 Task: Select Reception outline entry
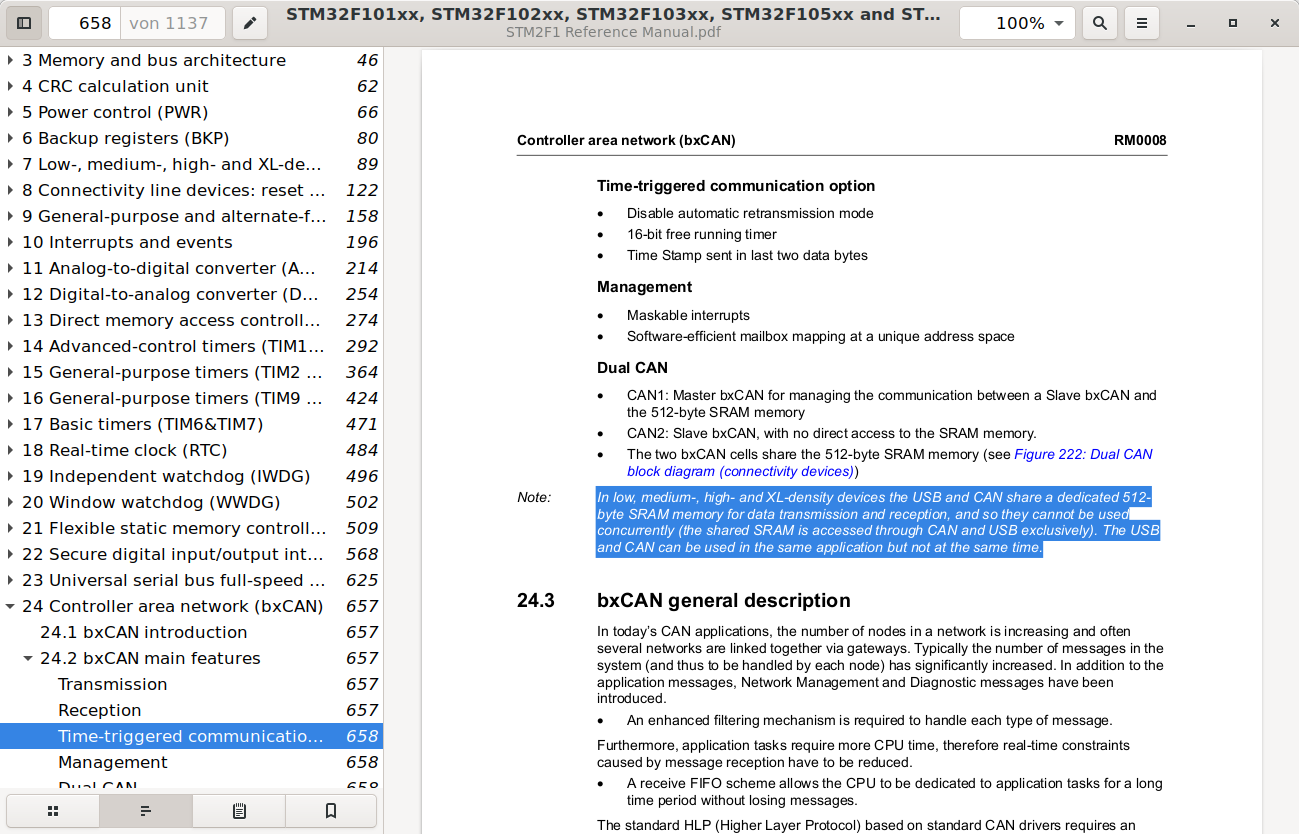point(191,710)
